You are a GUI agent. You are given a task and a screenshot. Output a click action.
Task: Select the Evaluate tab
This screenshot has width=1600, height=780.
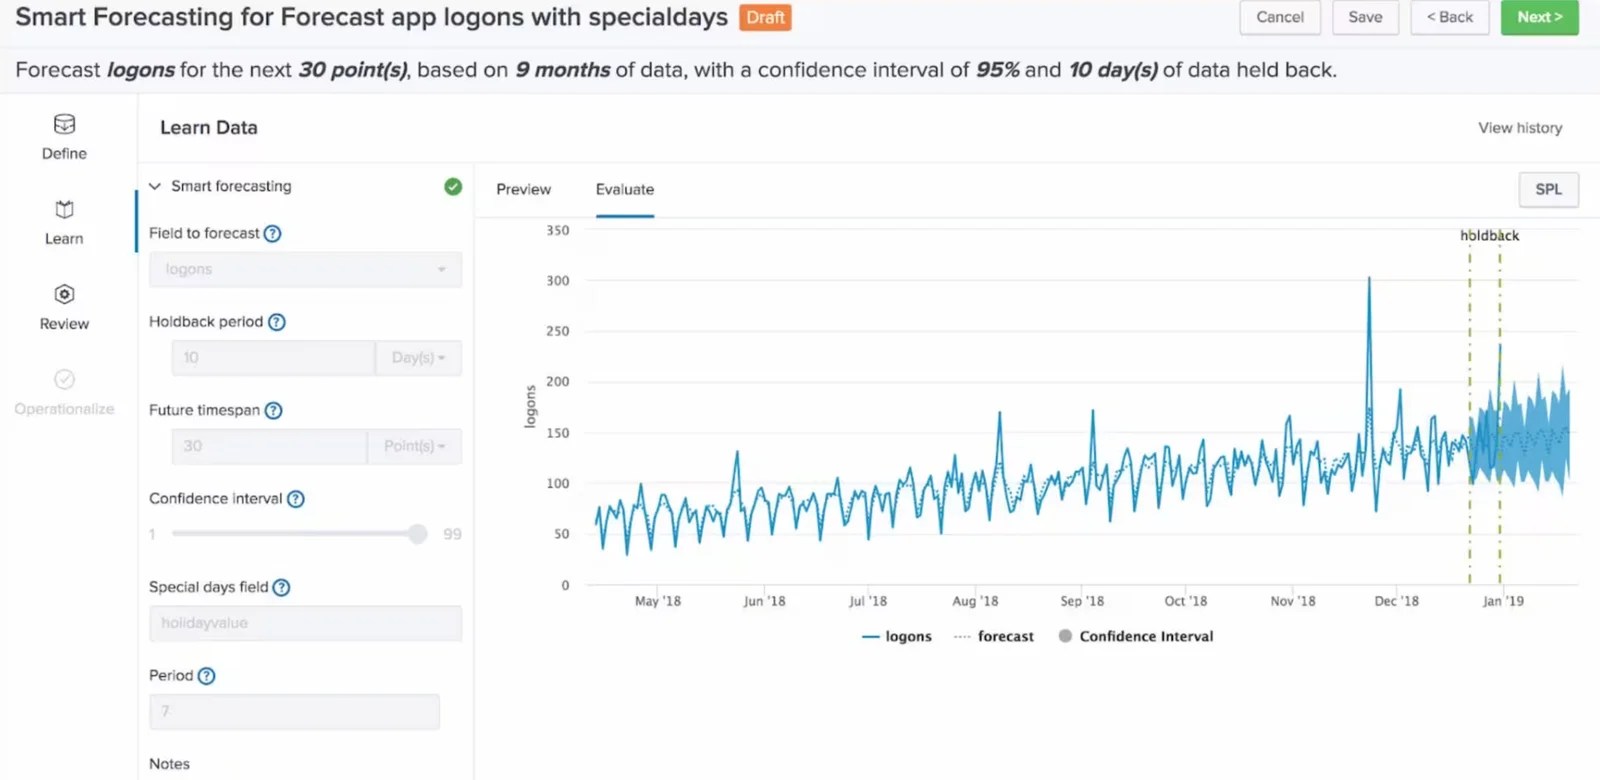tap(624, 189)
